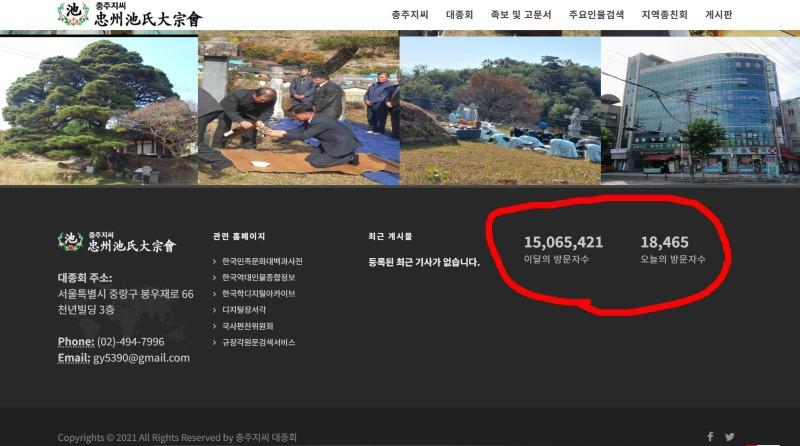
Task: Click the header 忠州池氏大宗會 logo
Action: [130, 15]
